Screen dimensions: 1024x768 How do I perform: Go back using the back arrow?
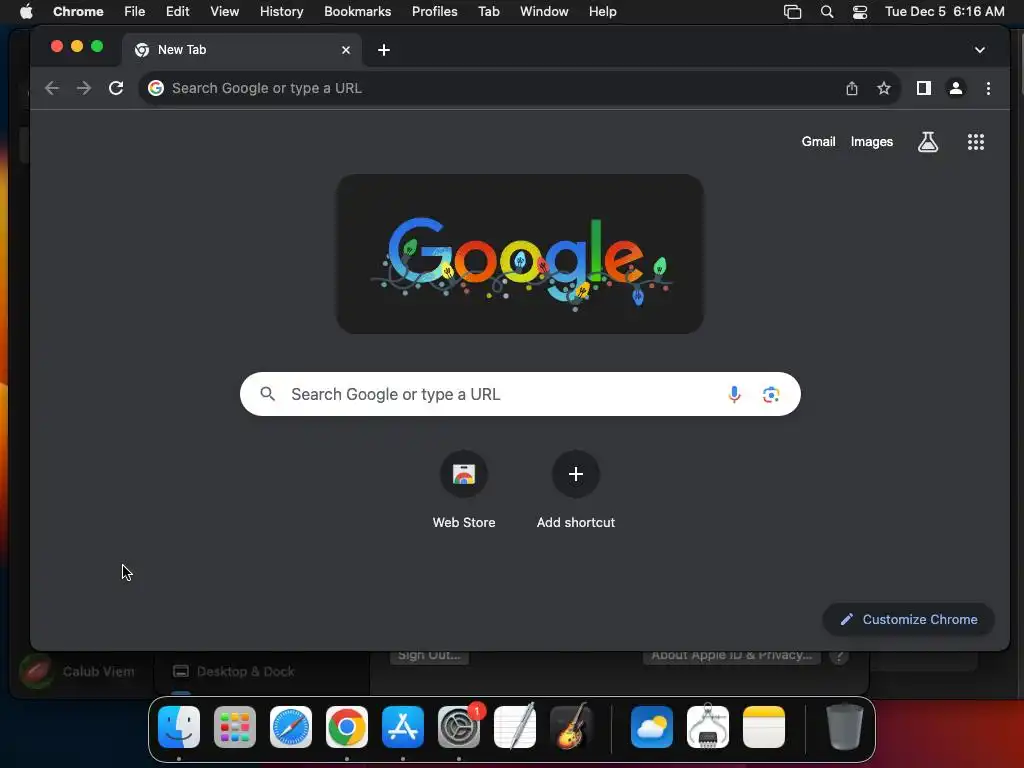coord(52,88)
